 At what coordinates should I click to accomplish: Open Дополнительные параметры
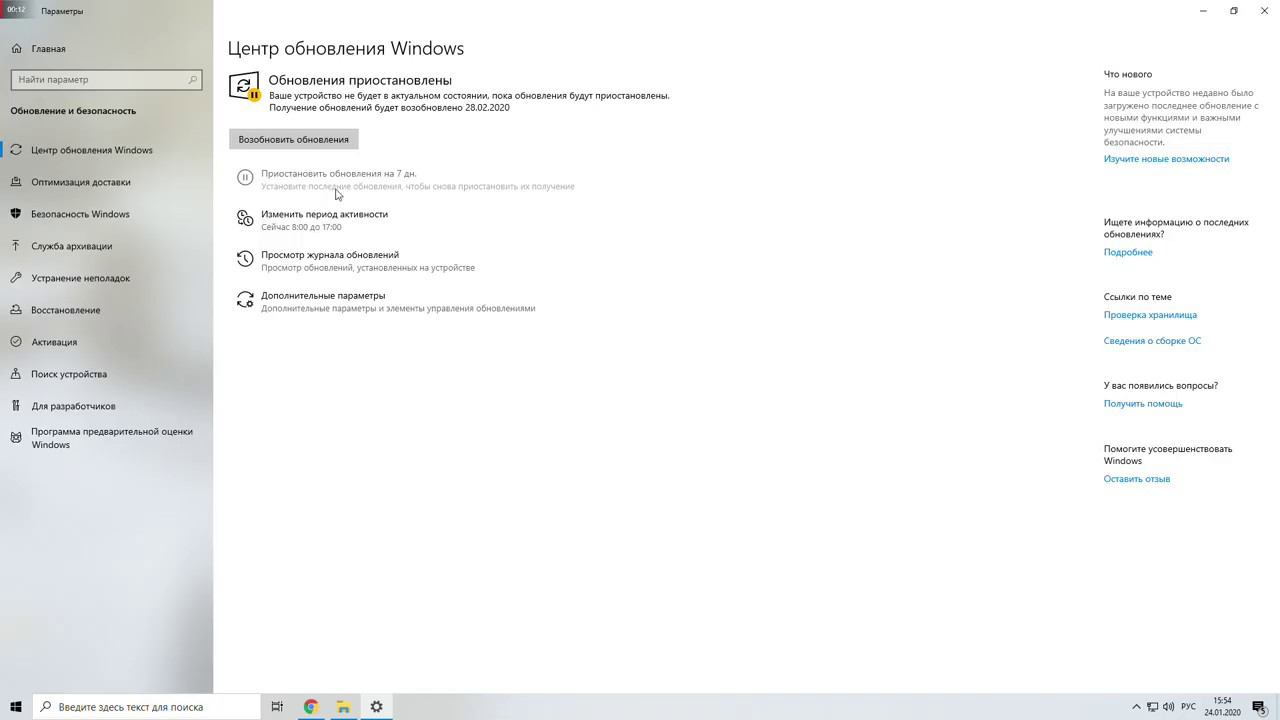pos(323,296)
